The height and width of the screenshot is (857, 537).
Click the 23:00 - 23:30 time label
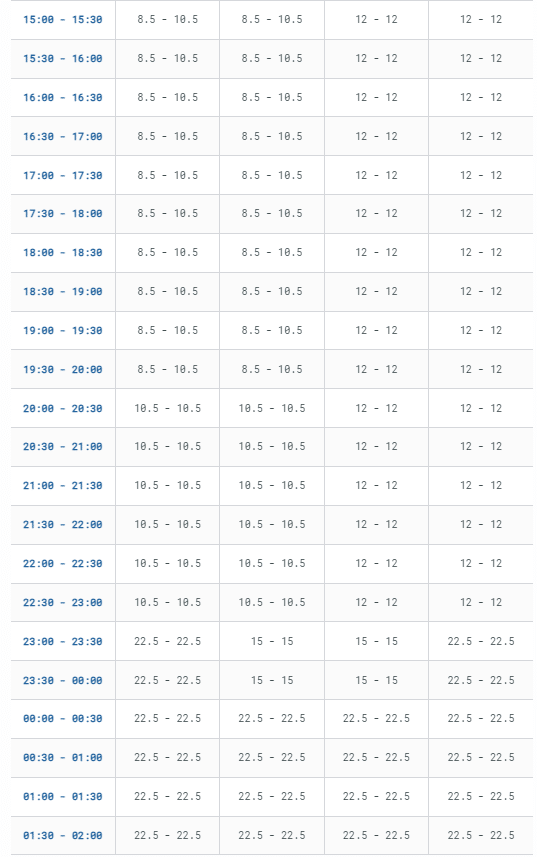[63, 642]
